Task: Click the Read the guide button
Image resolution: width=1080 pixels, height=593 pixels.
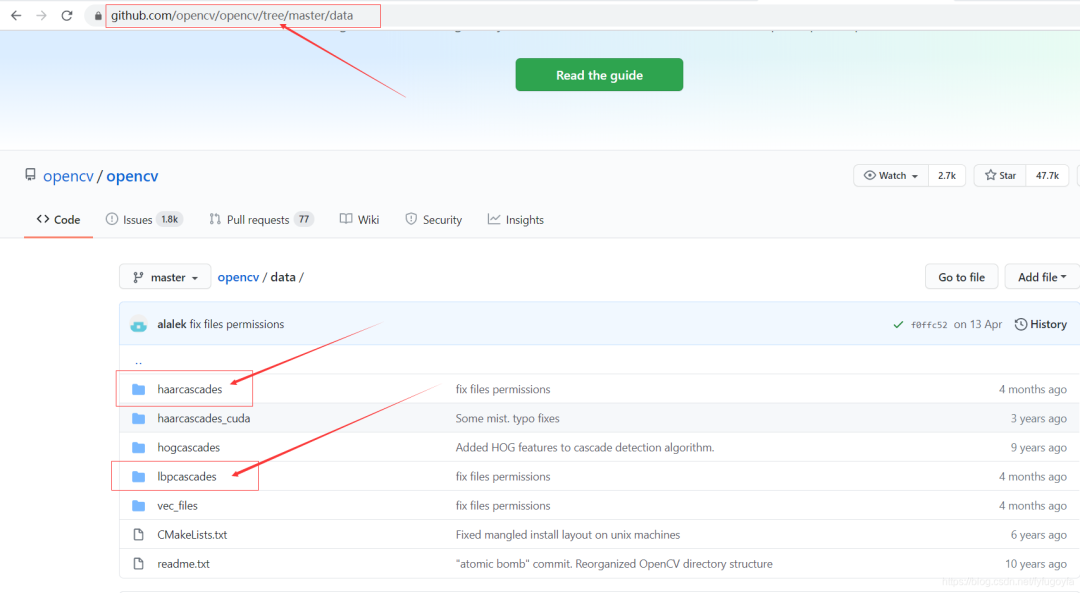Action: [x=599, y=74]
